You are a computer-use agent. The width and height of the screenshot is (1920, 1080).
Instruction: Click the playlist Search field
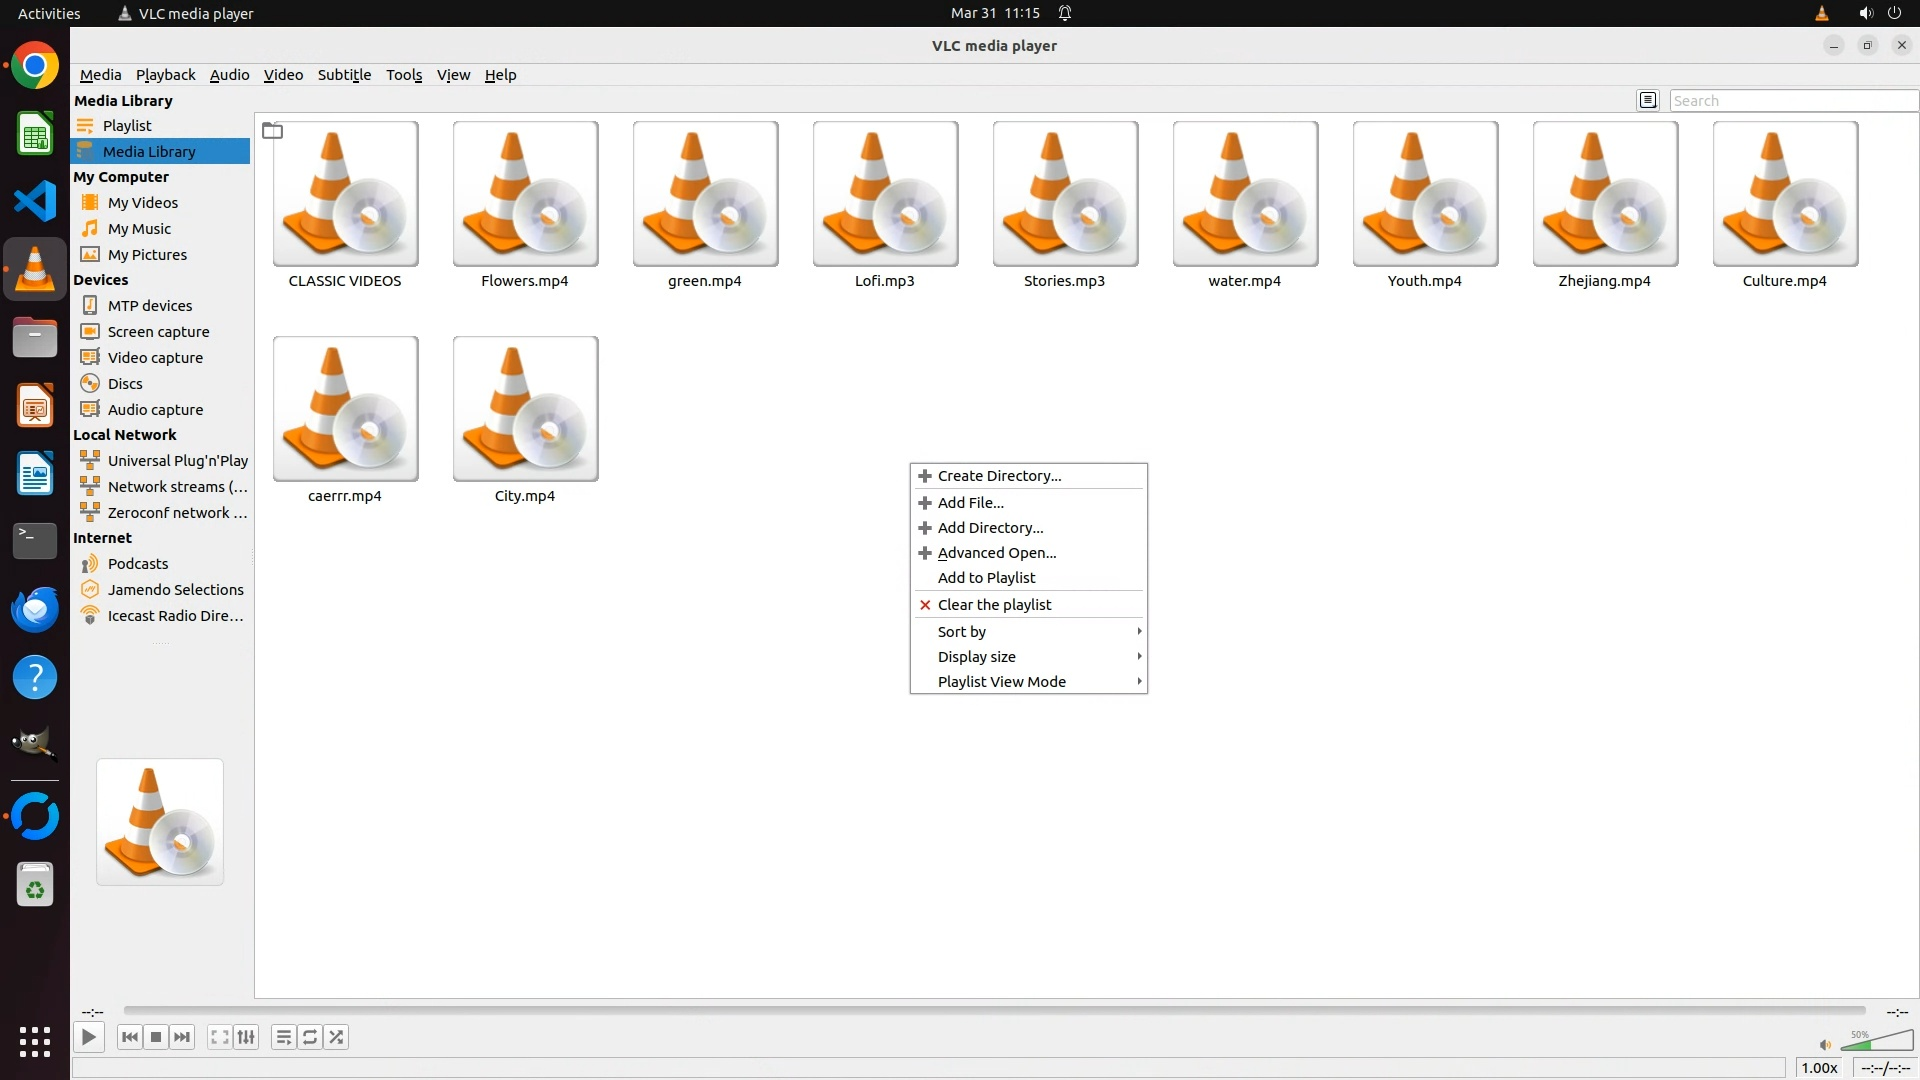tap(1790, 101)
